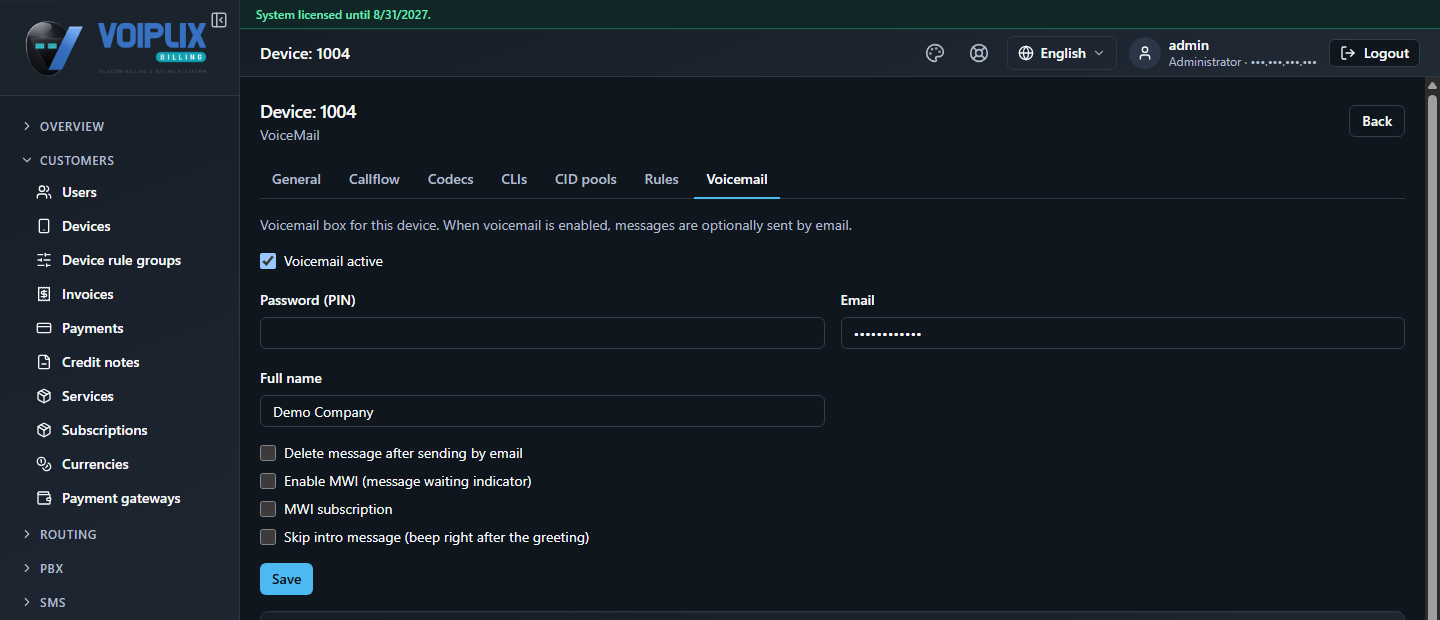Open Users in the sidebar
This screenshot has width=1440, height=620.
click(79, 192)
